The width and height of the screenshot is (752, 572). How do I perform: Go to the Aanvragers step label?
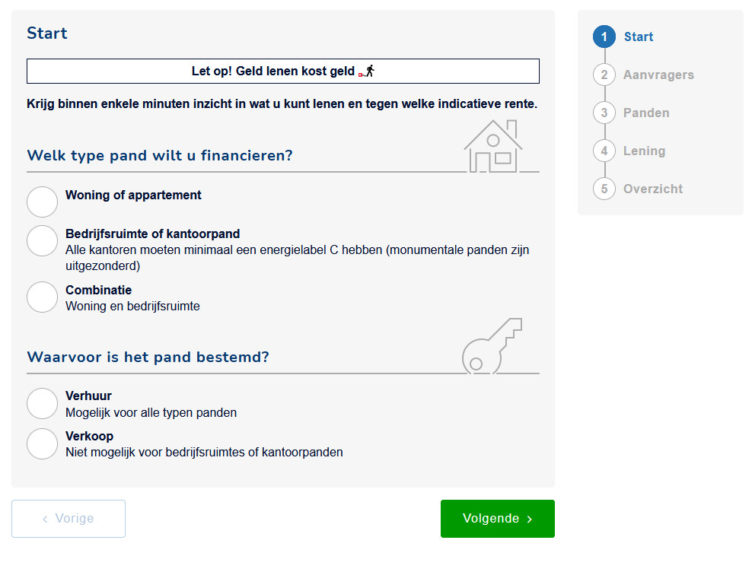point(658,75)
